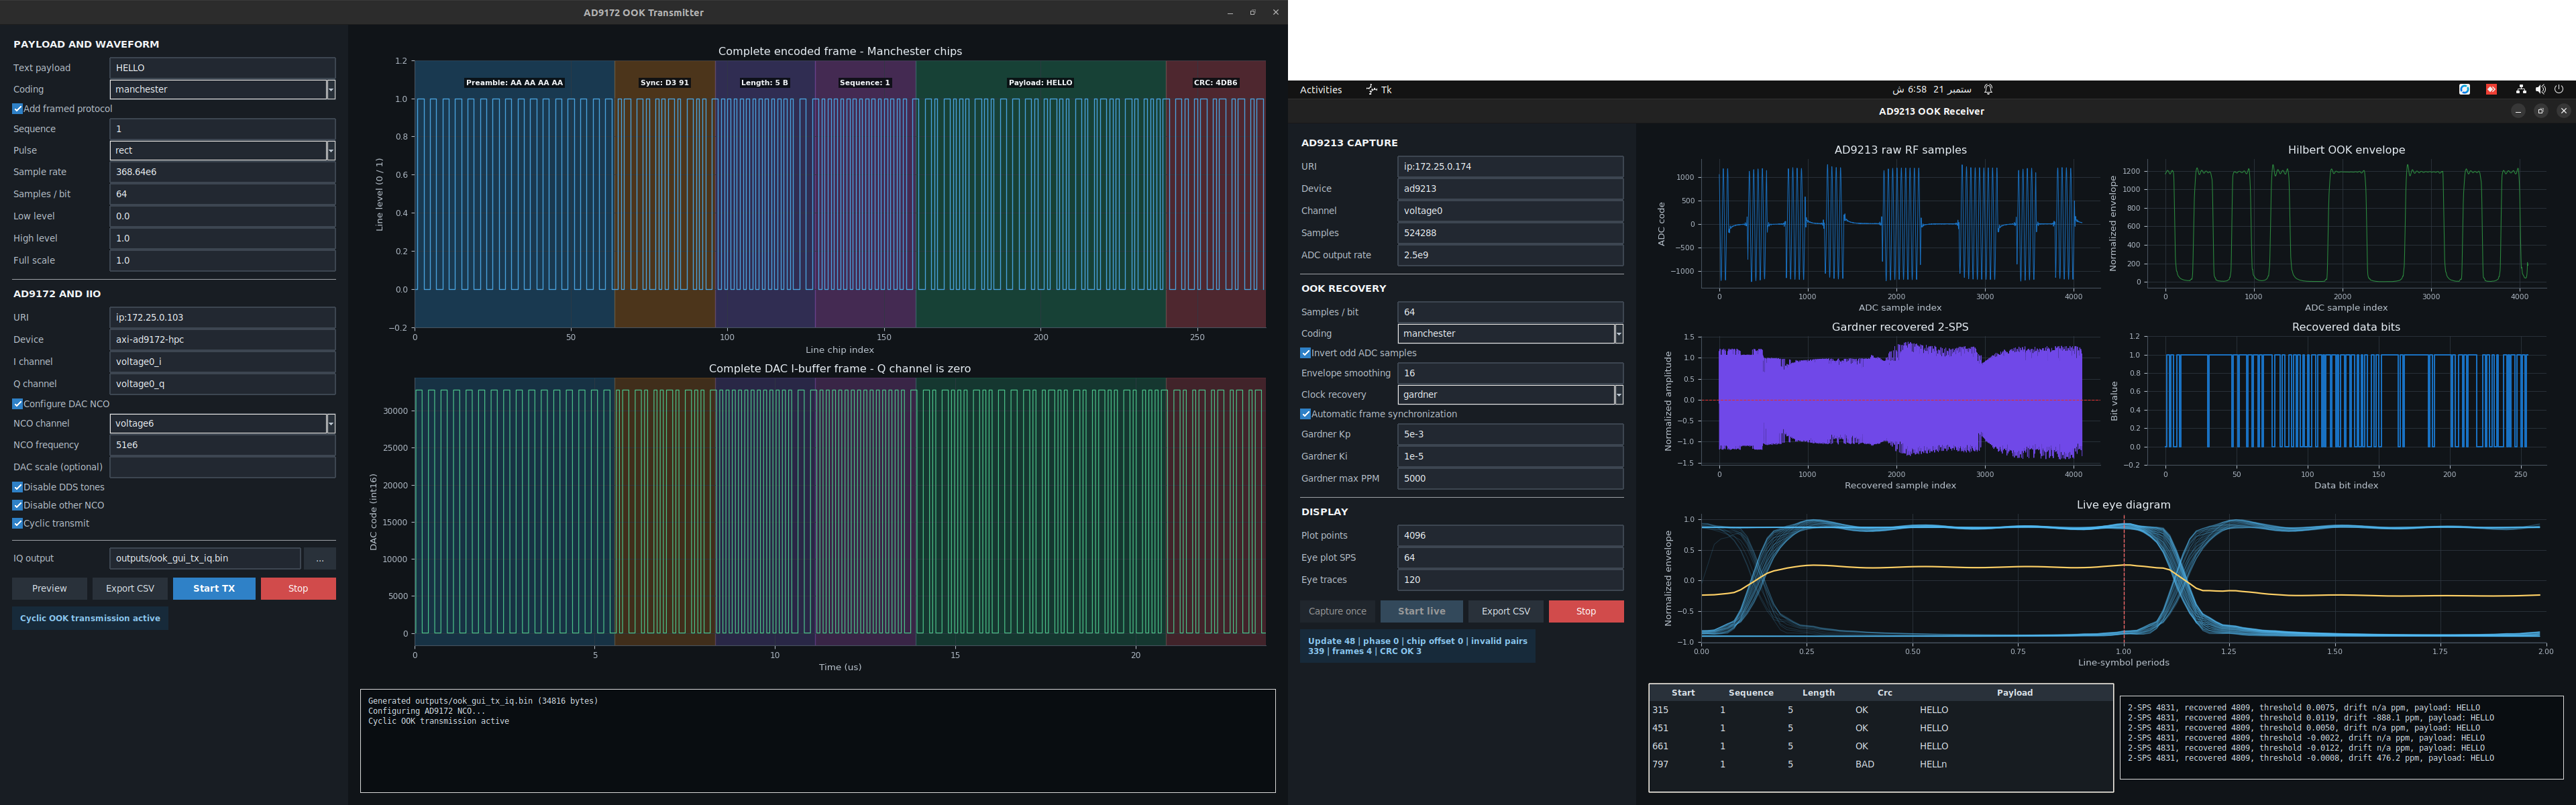Click the Q channel field
This screenshot has width=2576, height=805.
[x=222, y=383]
